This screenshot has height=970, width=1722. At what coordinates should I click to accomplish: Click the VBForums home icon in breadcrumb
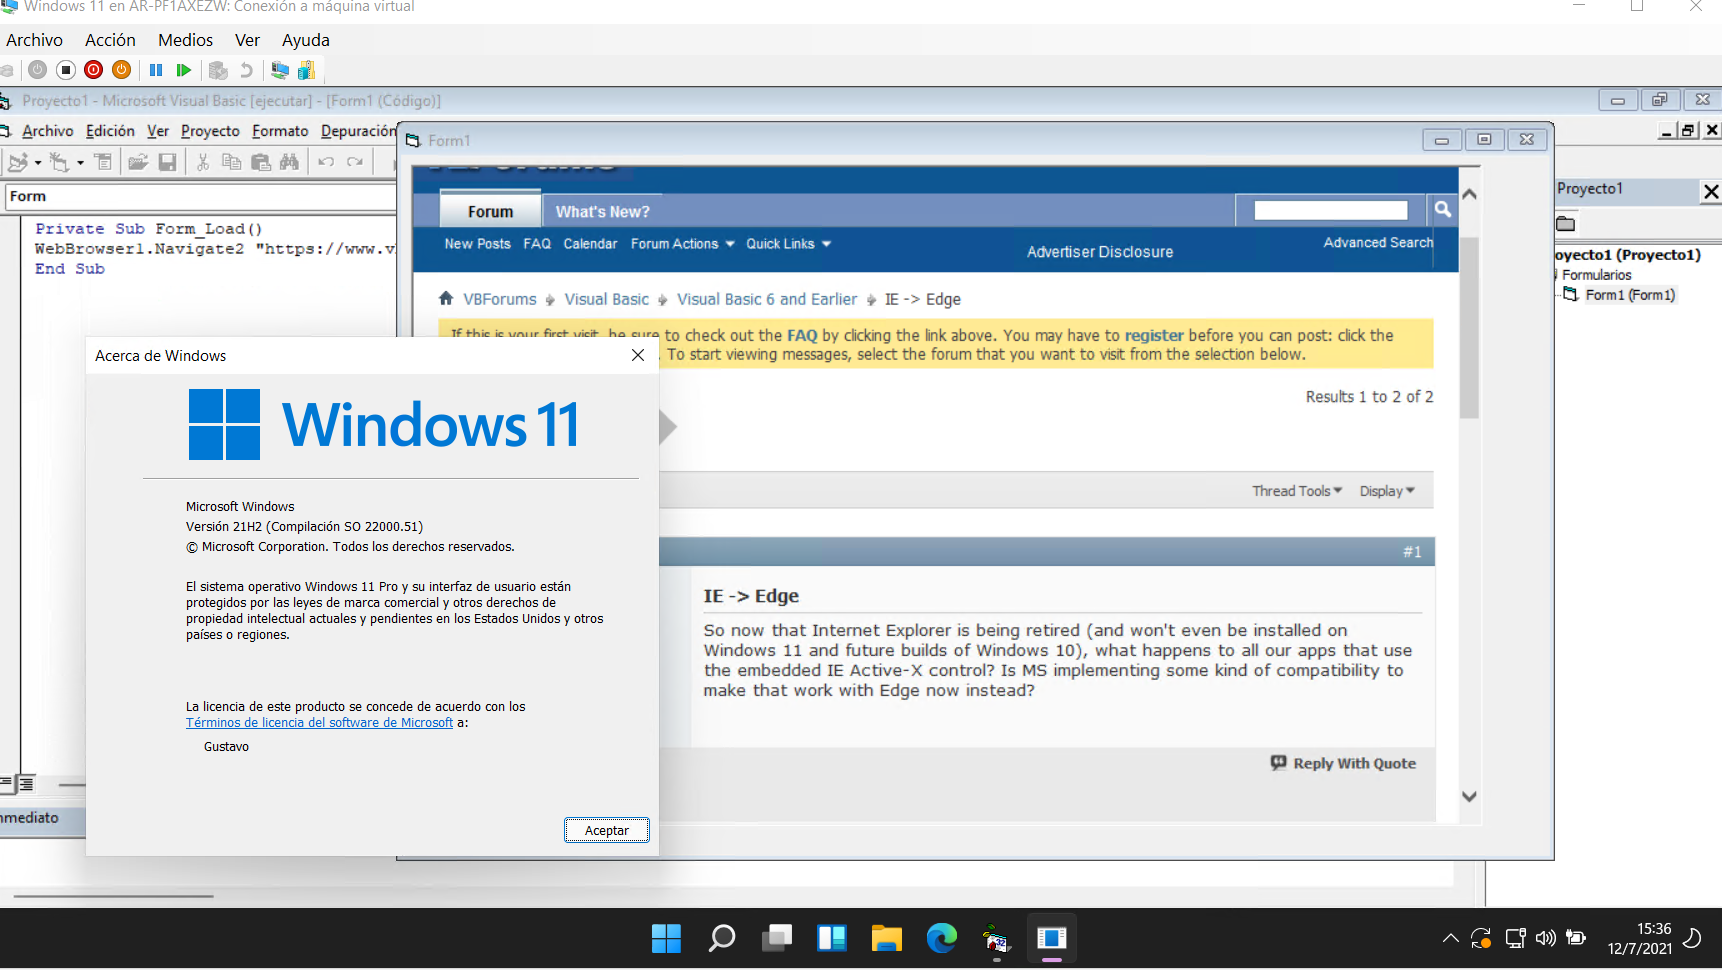446,299
